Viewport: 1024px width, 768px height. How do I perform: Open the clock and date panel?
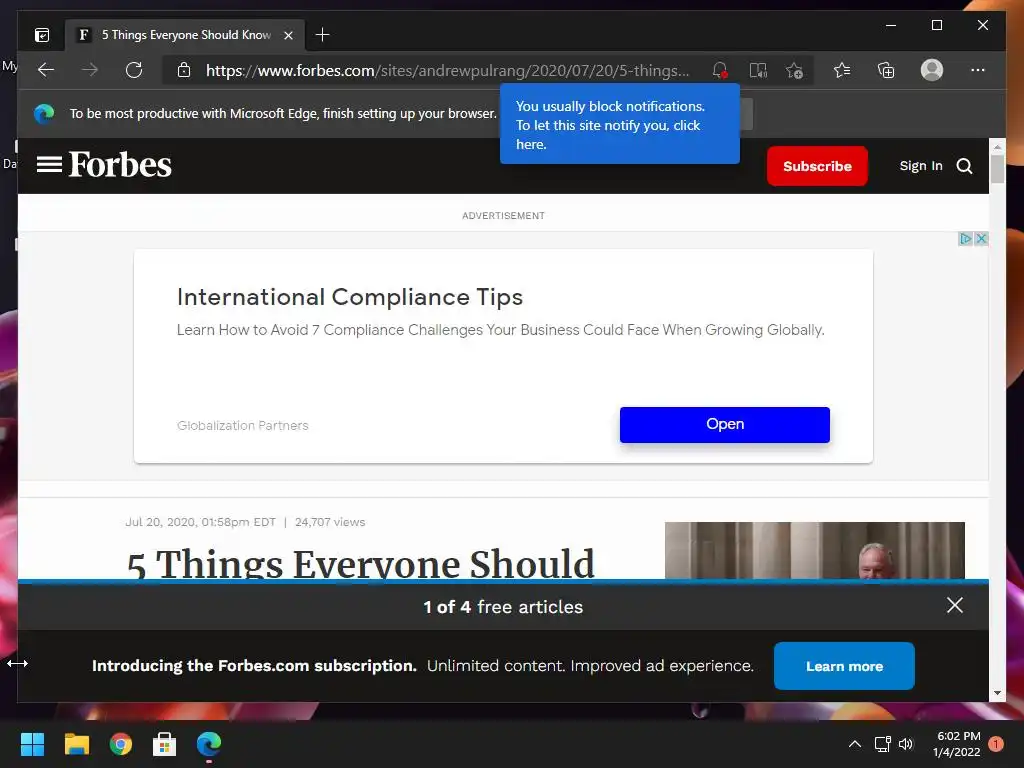[x=957, y=744]
